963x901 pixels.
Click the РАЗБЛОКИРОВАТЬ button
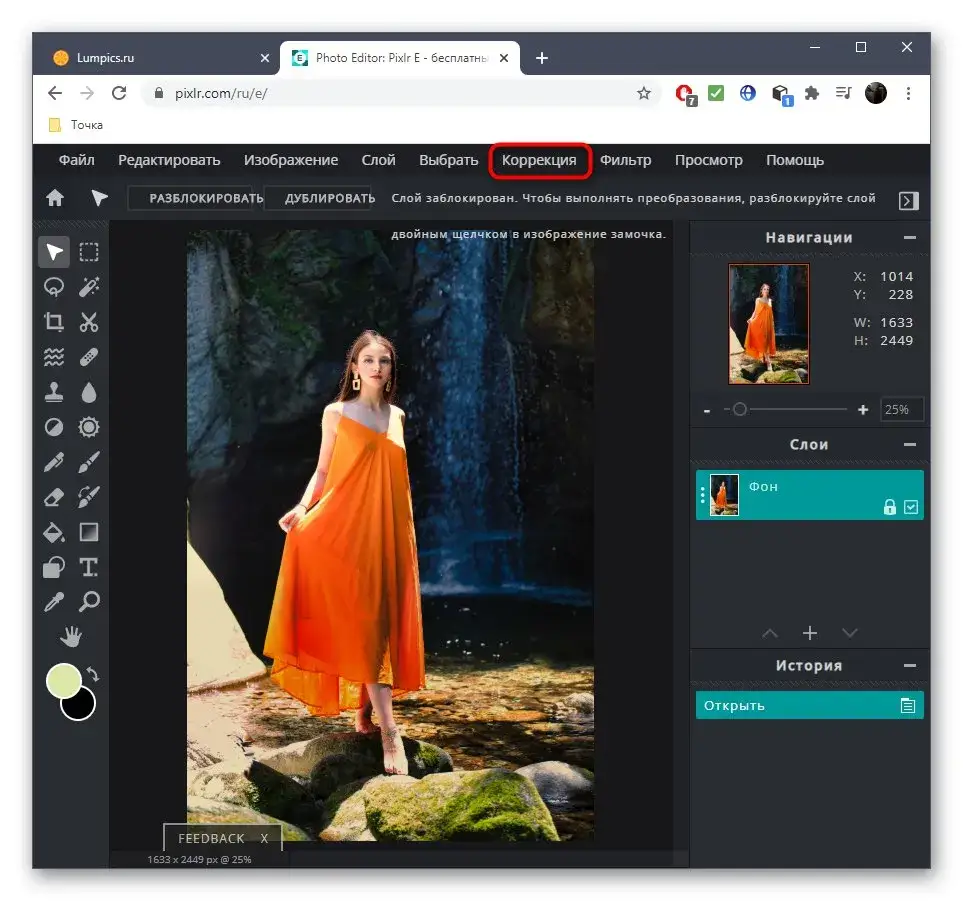click(205, 198)
